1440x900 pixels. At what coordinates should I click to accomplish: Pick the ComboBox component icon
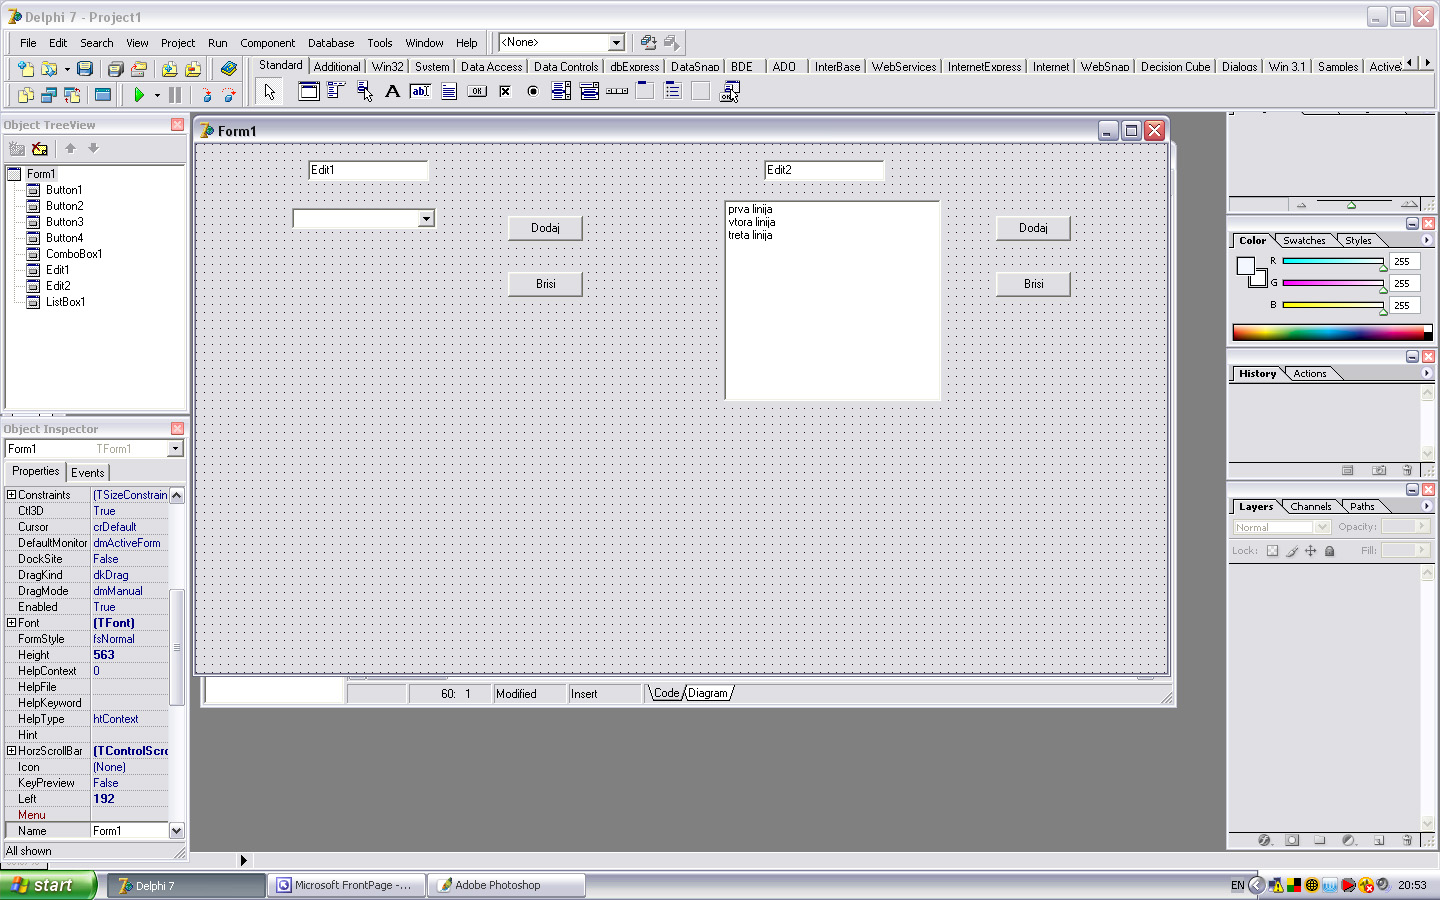[x=589, y=91]
